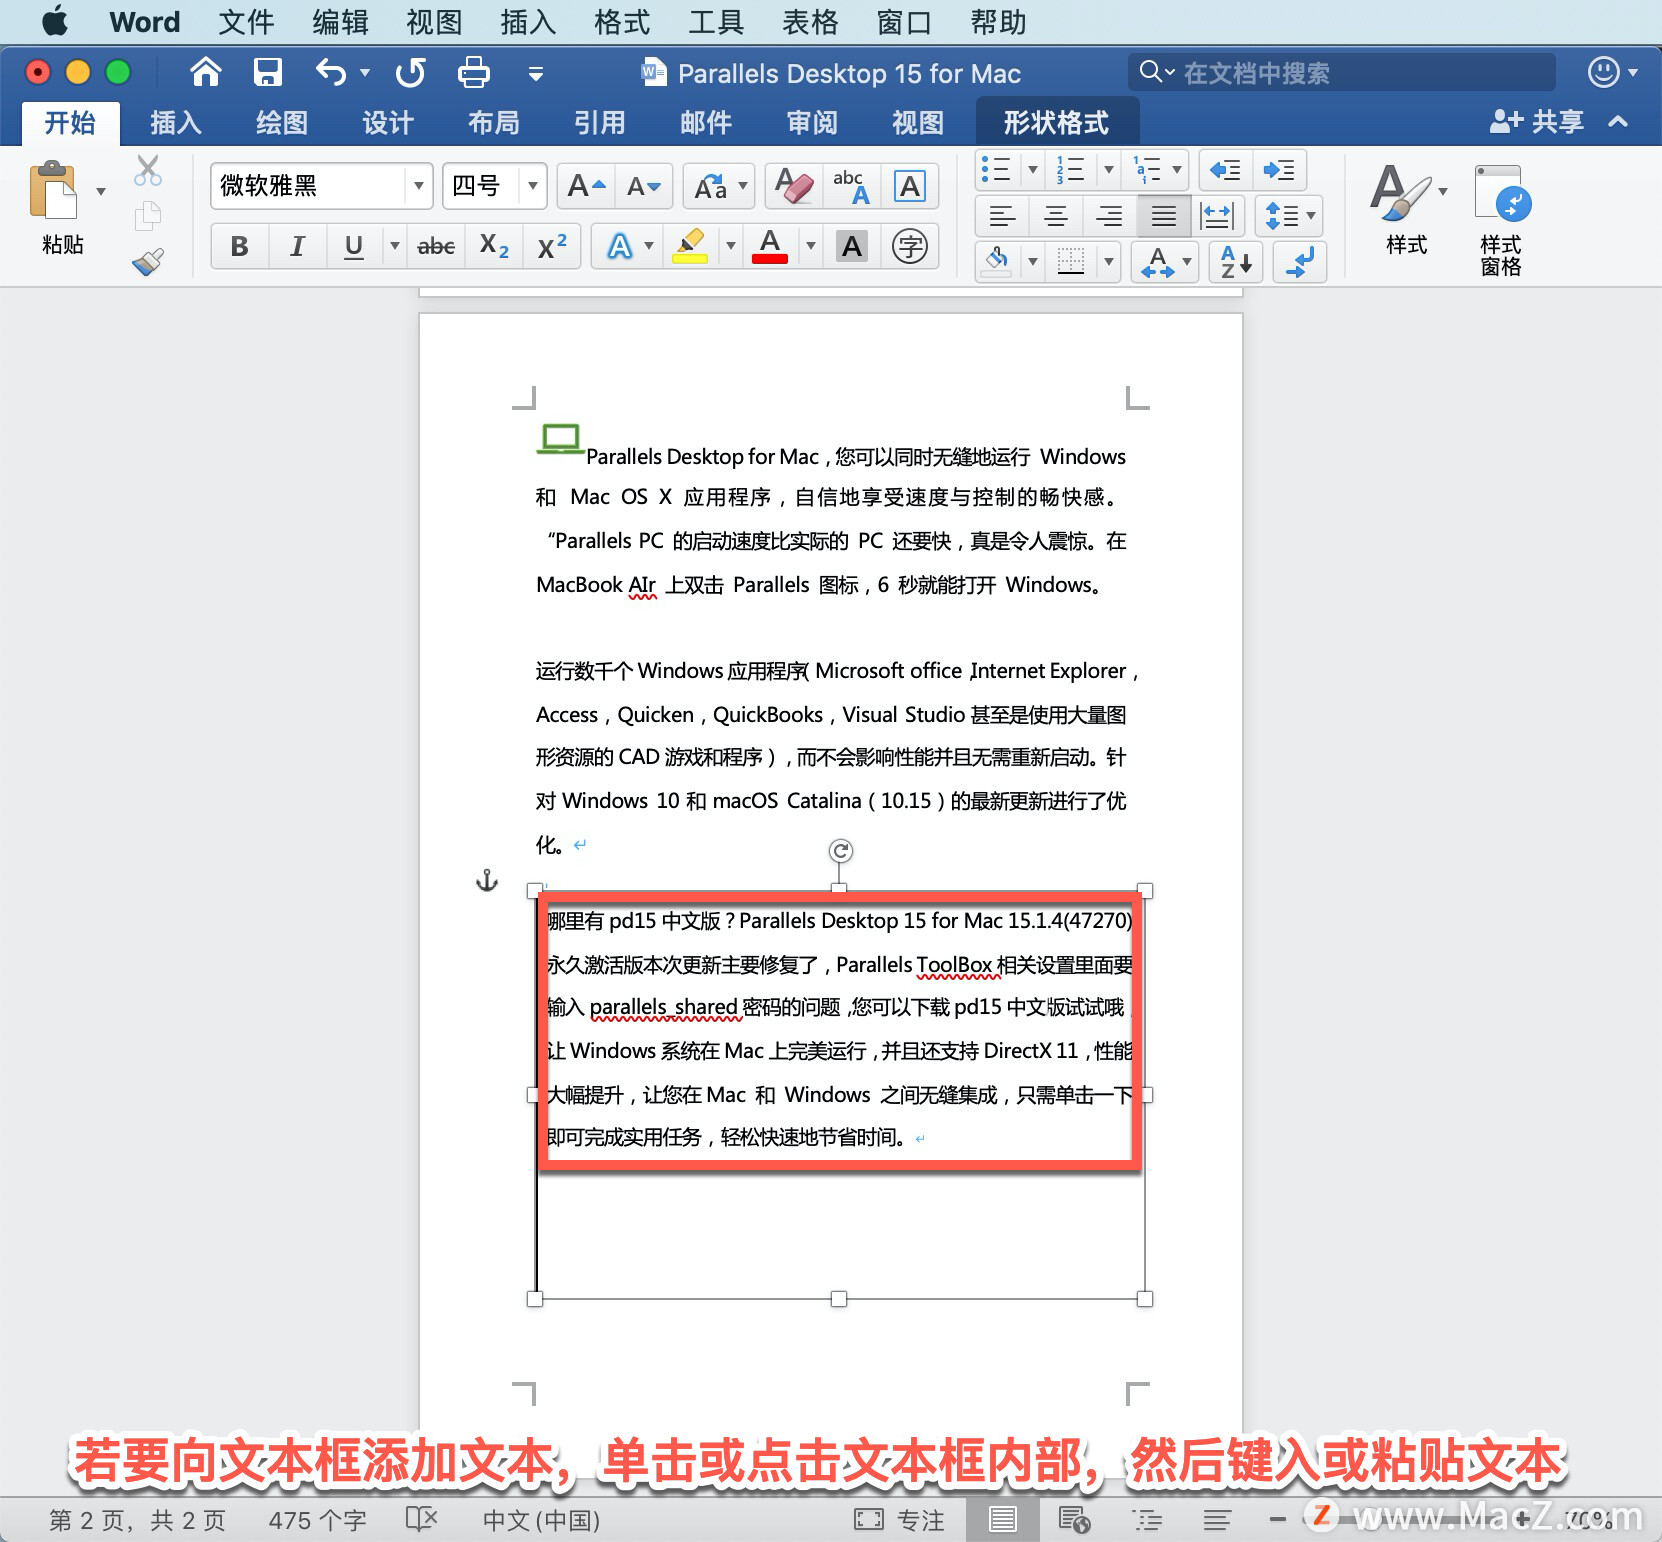Open the 设计 ribbon tab
The image size is (1662, 1542).
pos(388,123)
